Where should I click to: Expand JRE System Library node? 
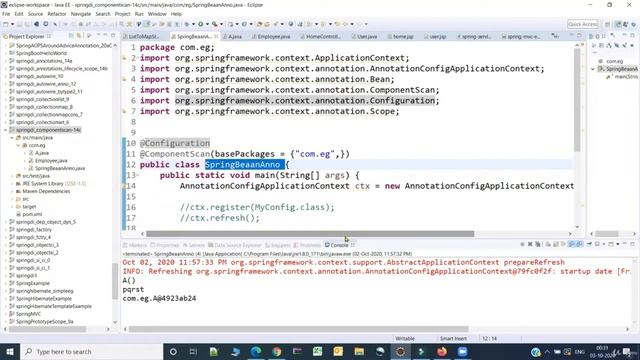coord(12,184)
